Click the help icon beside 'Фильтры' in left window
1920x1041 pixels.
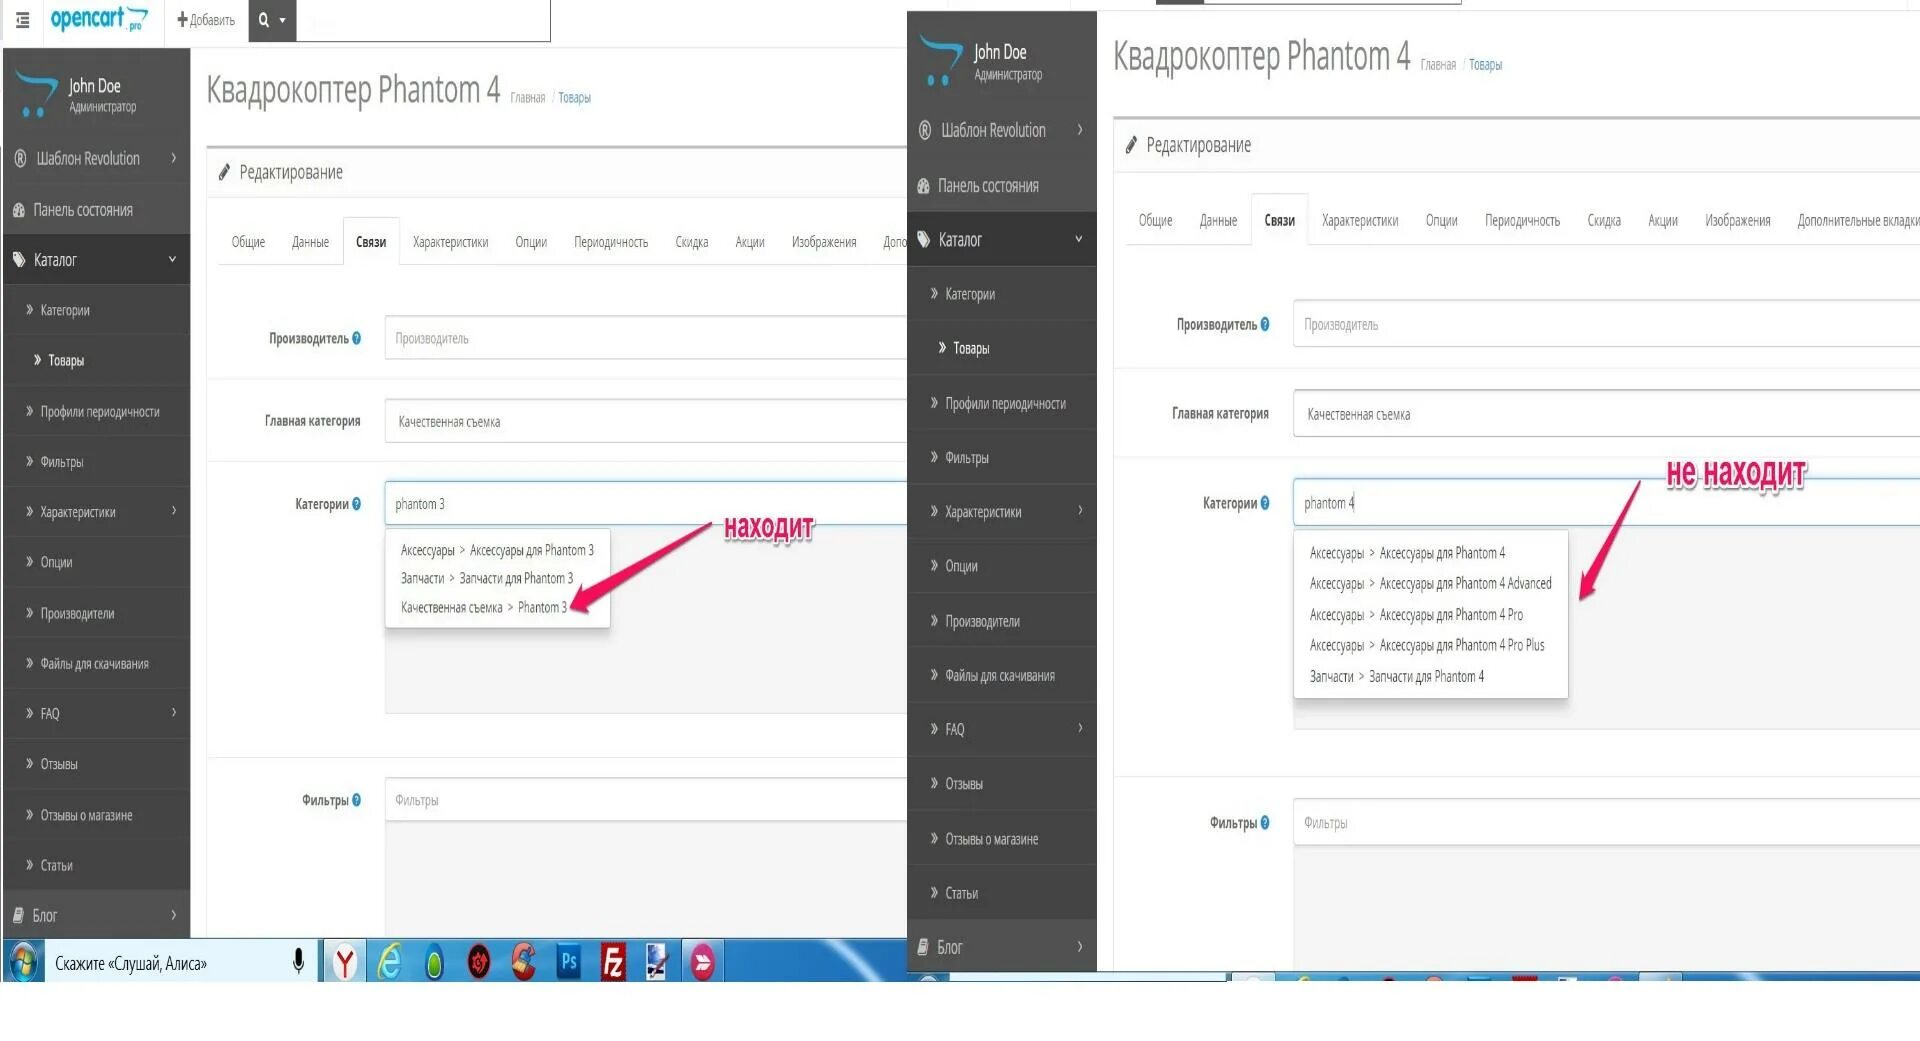coord(357,800)
